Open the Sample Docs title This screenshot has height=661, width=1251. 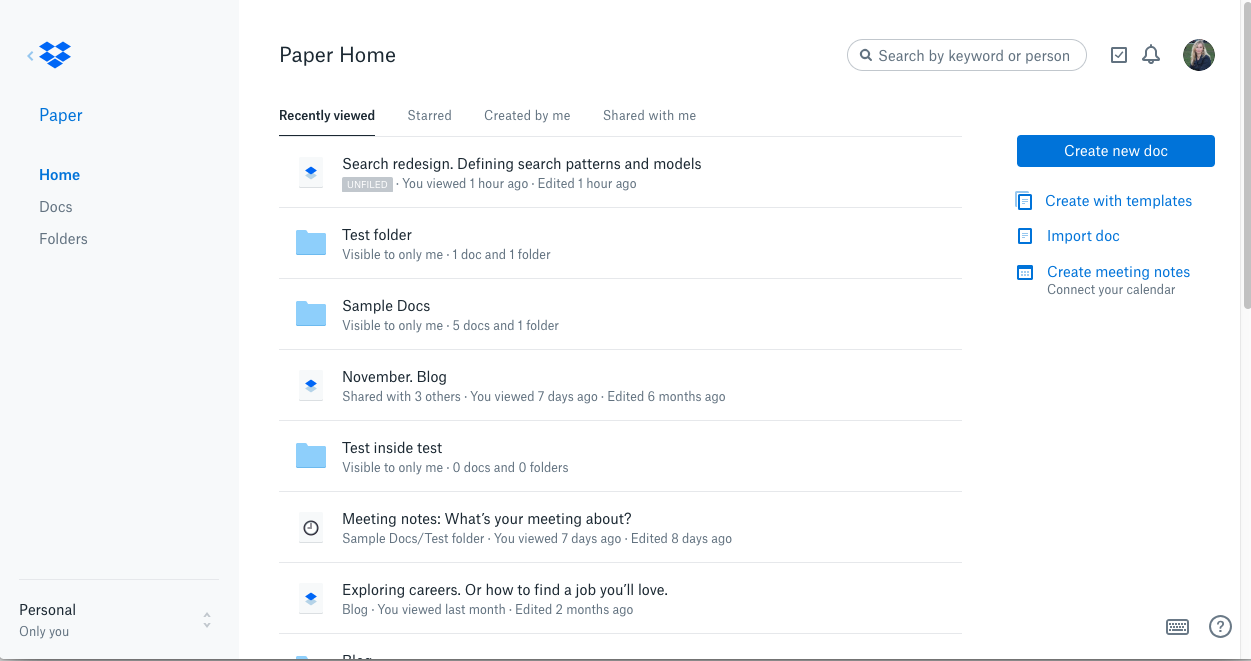386,306
